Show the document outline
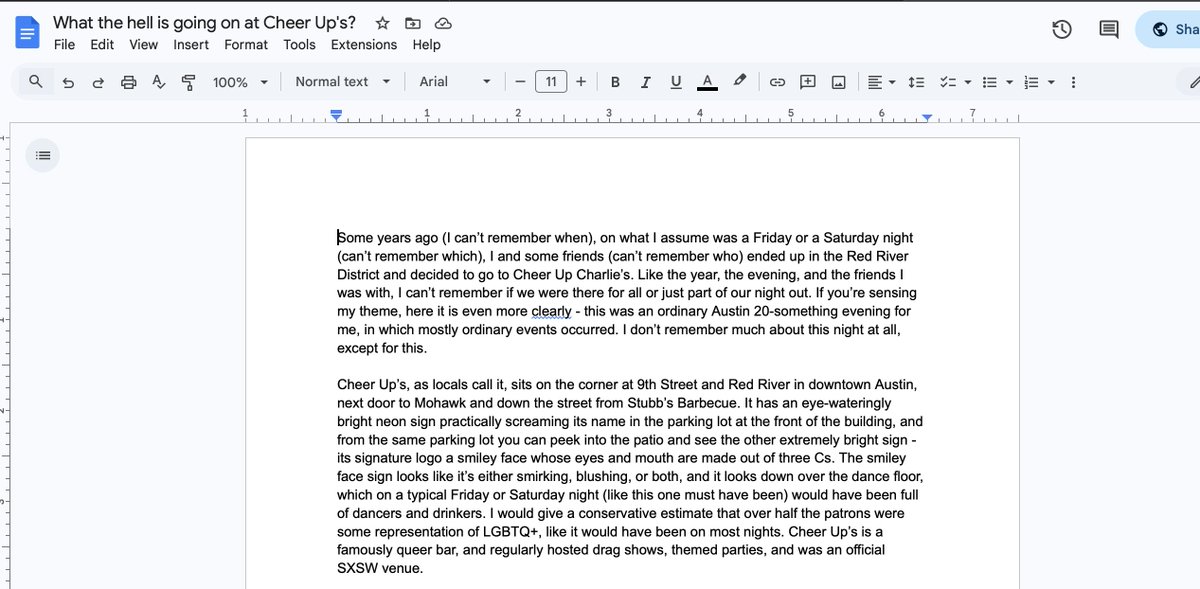The image size is (1200, 589). tap(42, 155)
